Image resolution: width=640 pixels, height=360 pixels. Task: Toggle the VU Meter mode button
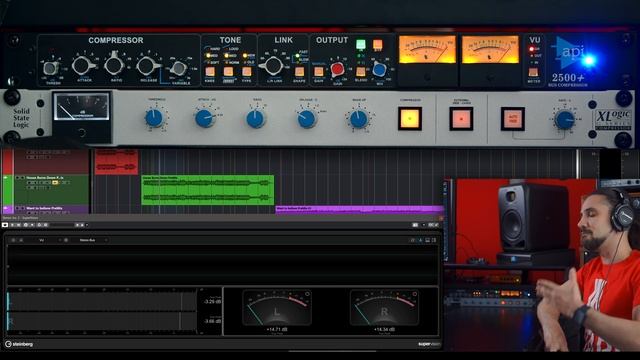click(x=533, y=72)
